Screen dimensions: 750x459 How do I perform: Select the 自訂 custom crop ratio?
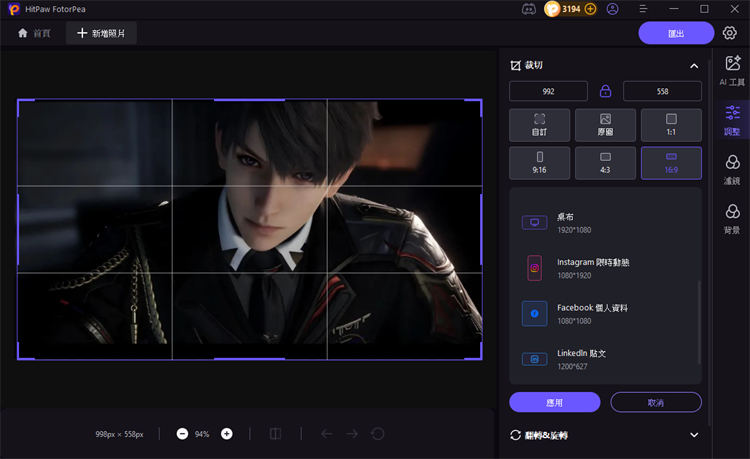click(x=540, y=125)
